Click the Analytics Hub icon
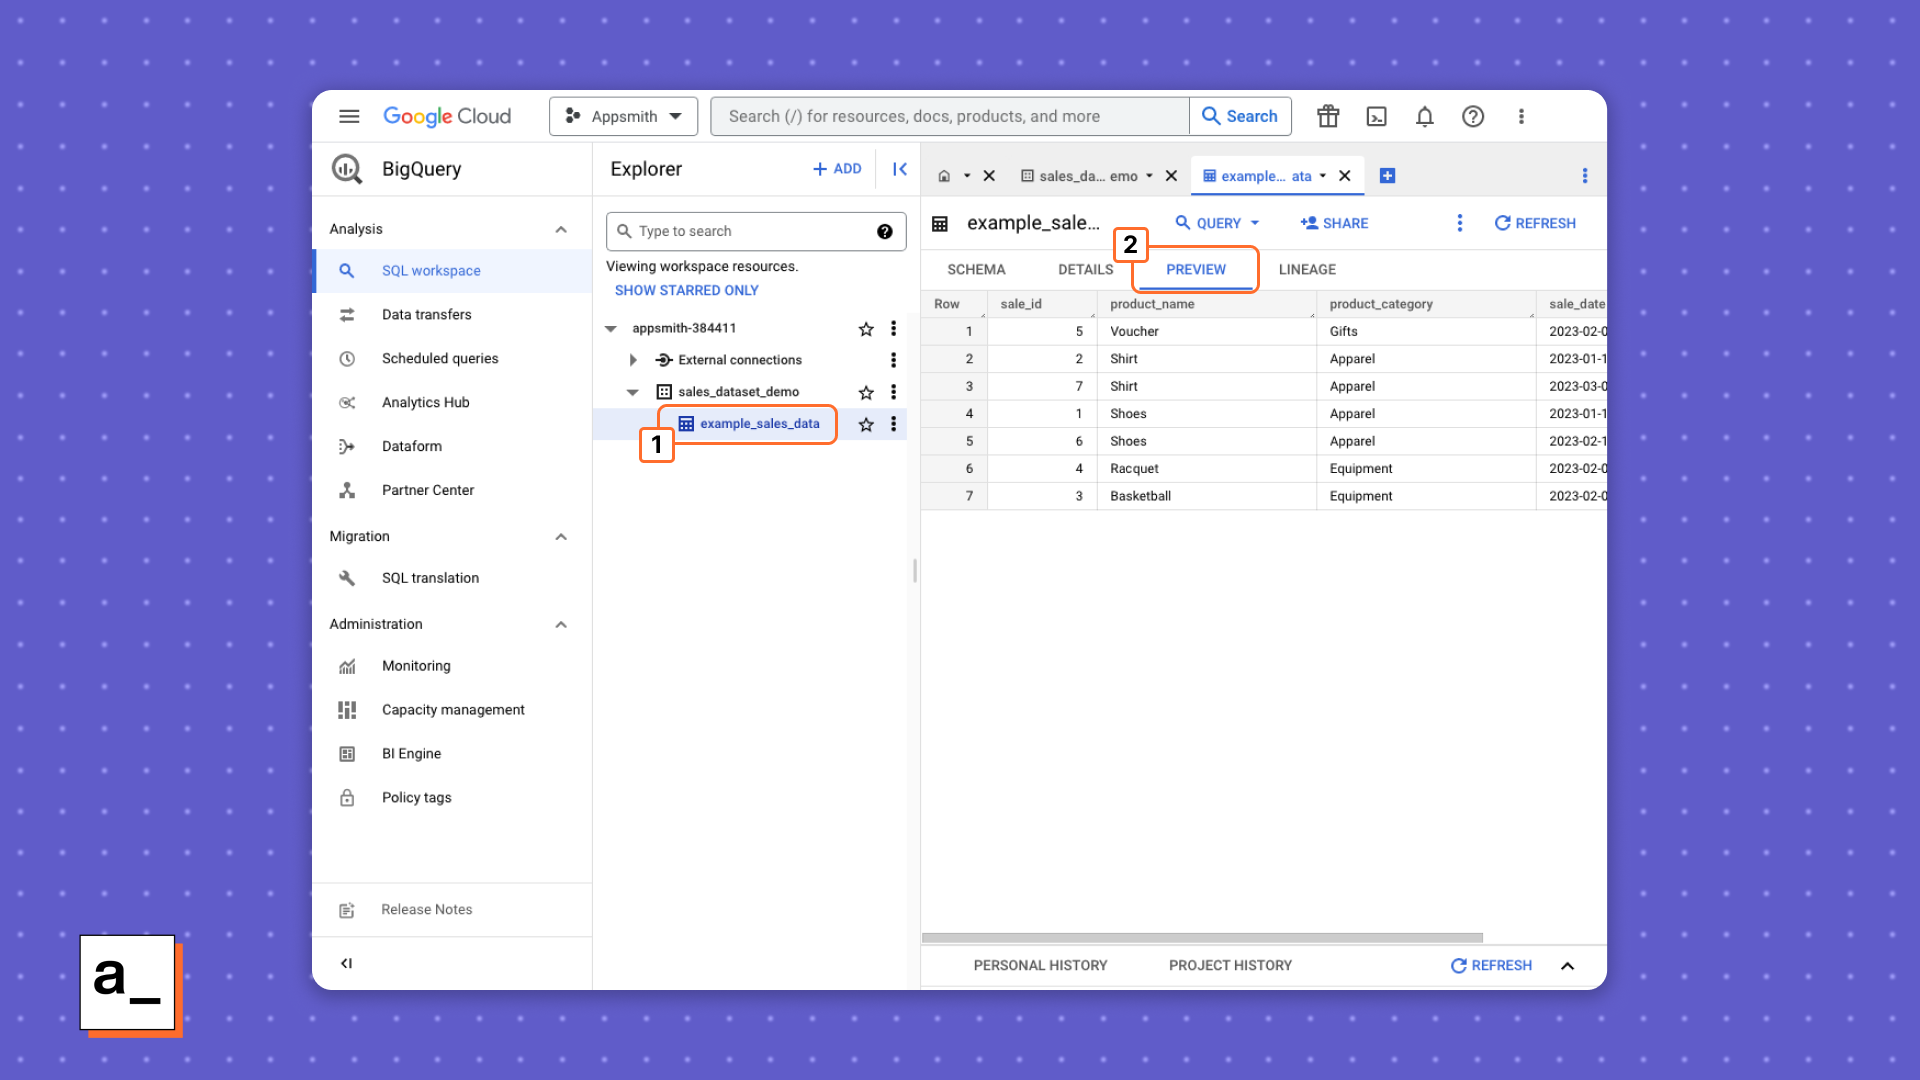 (348, 402)
